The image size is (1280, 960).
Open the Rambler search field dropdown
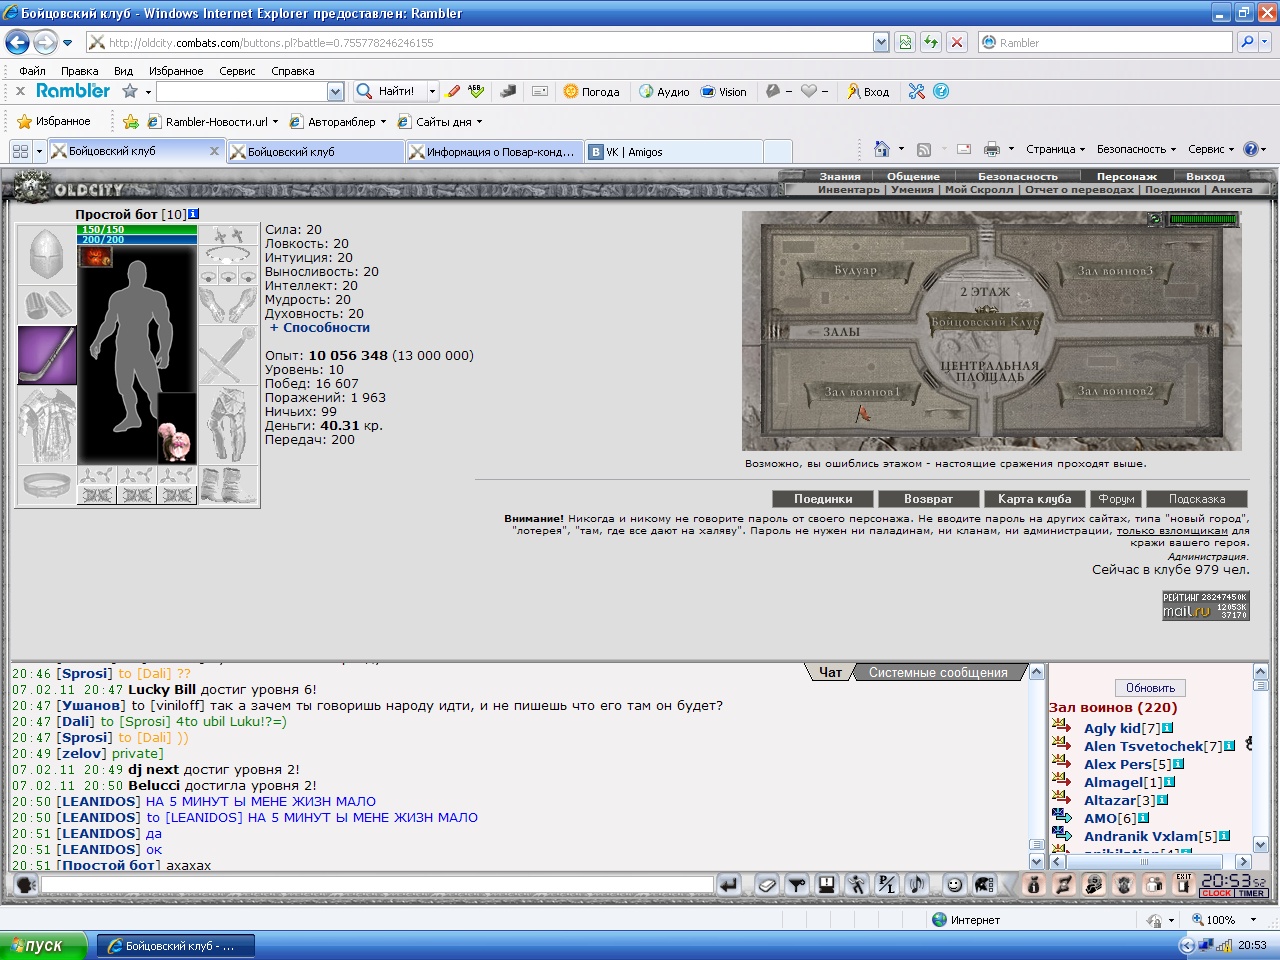coord(335,91)
